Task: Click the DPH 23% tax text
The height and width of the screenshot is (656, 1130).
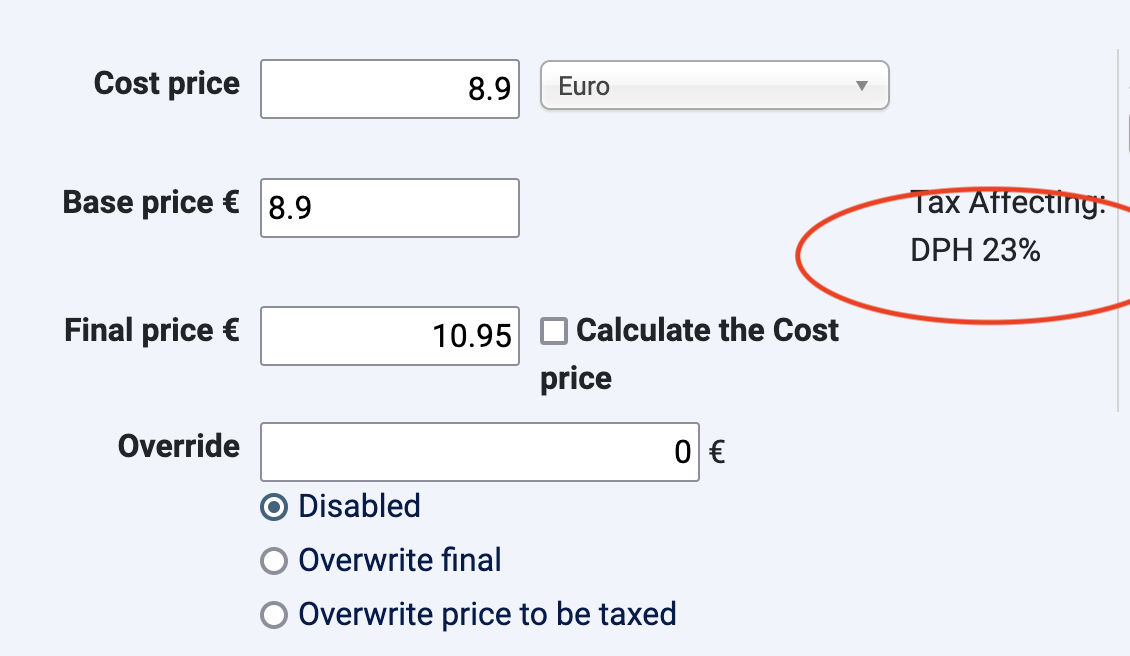Action: point(975,250)
